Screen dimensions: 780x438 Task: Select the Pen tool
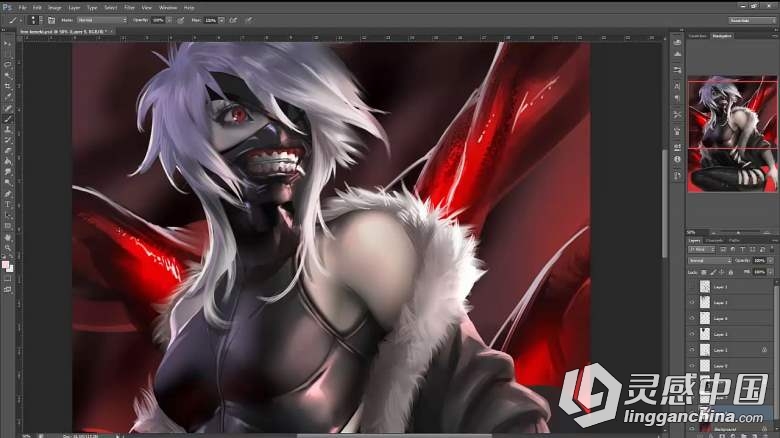pyautogui.click(x=7, y=194)
